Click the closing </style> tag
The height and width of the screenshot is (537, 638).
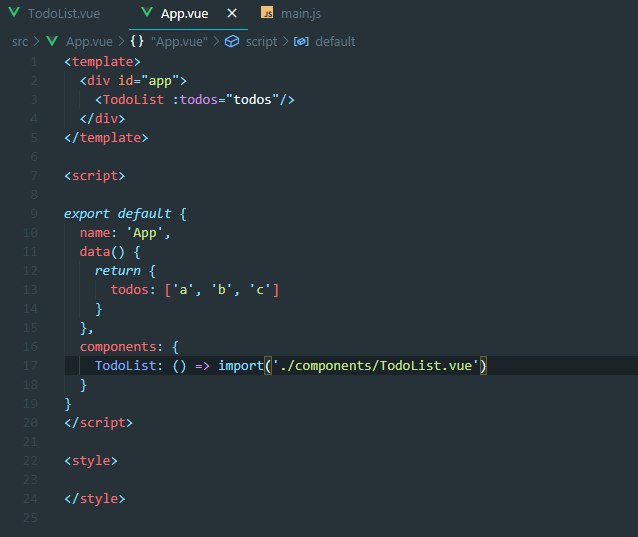pos(94,499)
